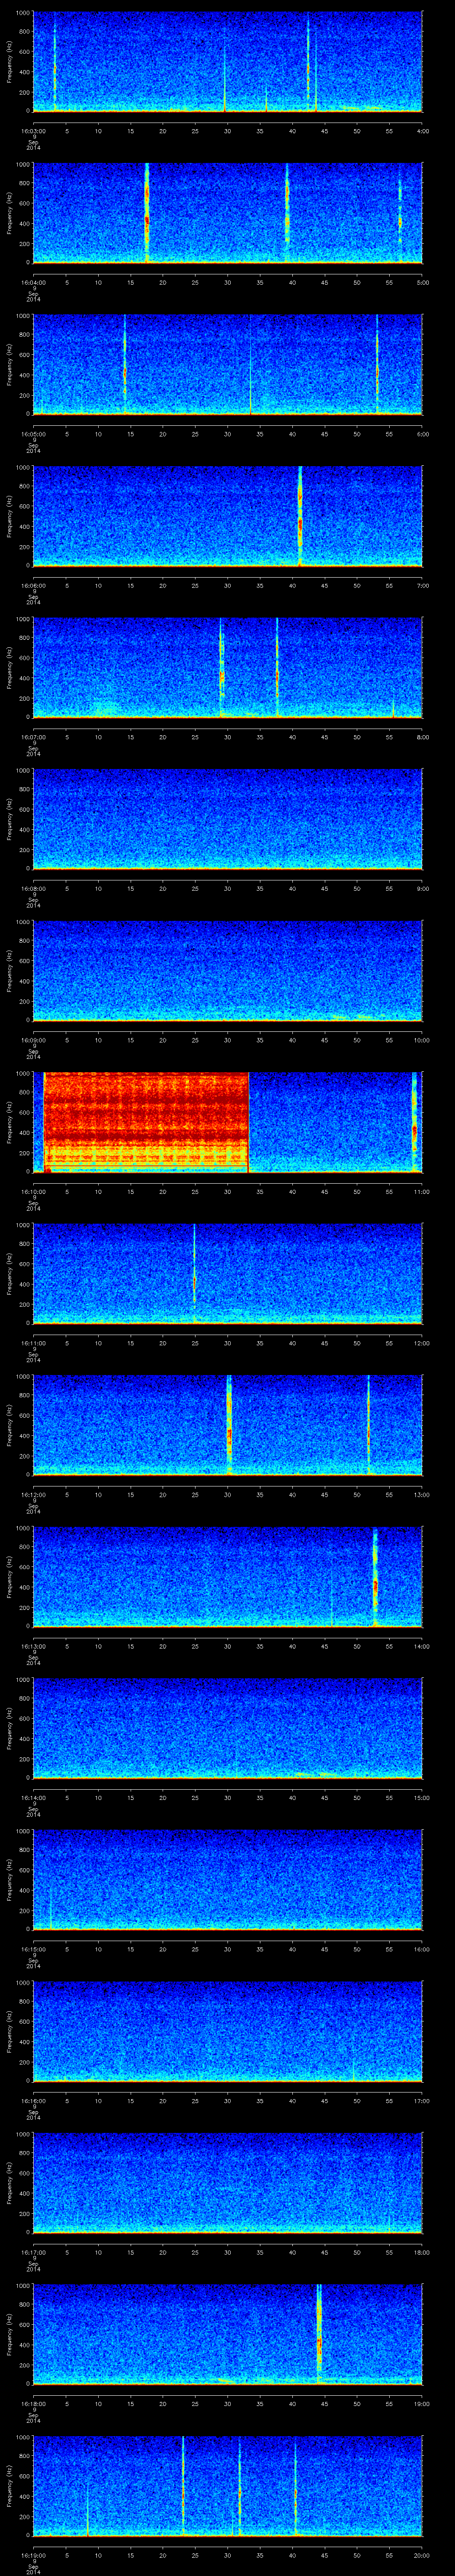Click the burst at 14 seconds in 16:05 panel

point(125,365)
